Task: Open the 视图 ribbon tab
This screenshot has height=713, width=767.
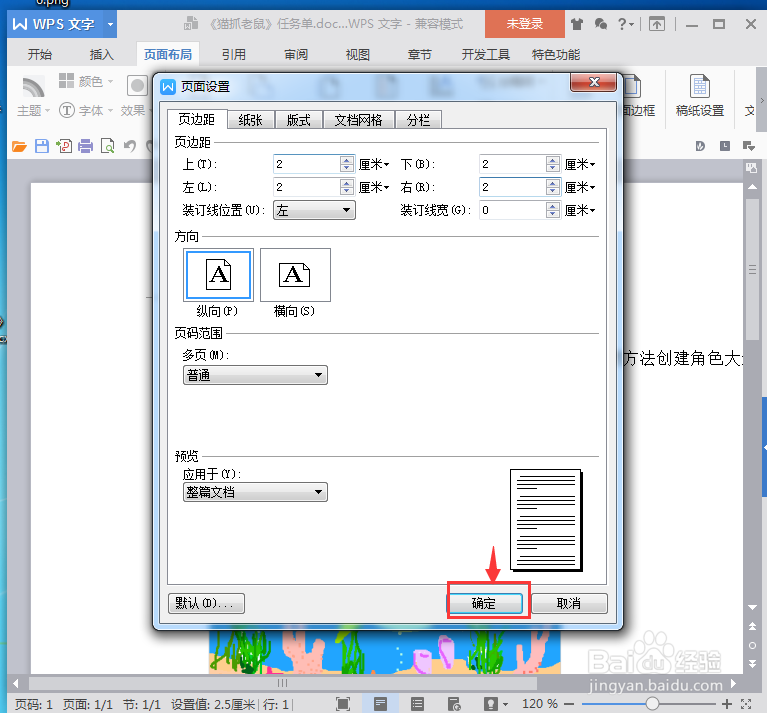Action: pos(358,54)
